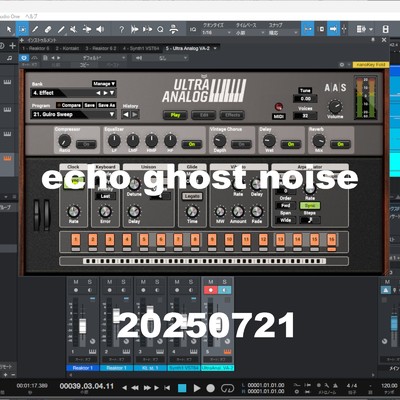Expand the program list 21. Guiro Sweep
The height and width of the screenshot is (400, 400).
pos(112,114)
